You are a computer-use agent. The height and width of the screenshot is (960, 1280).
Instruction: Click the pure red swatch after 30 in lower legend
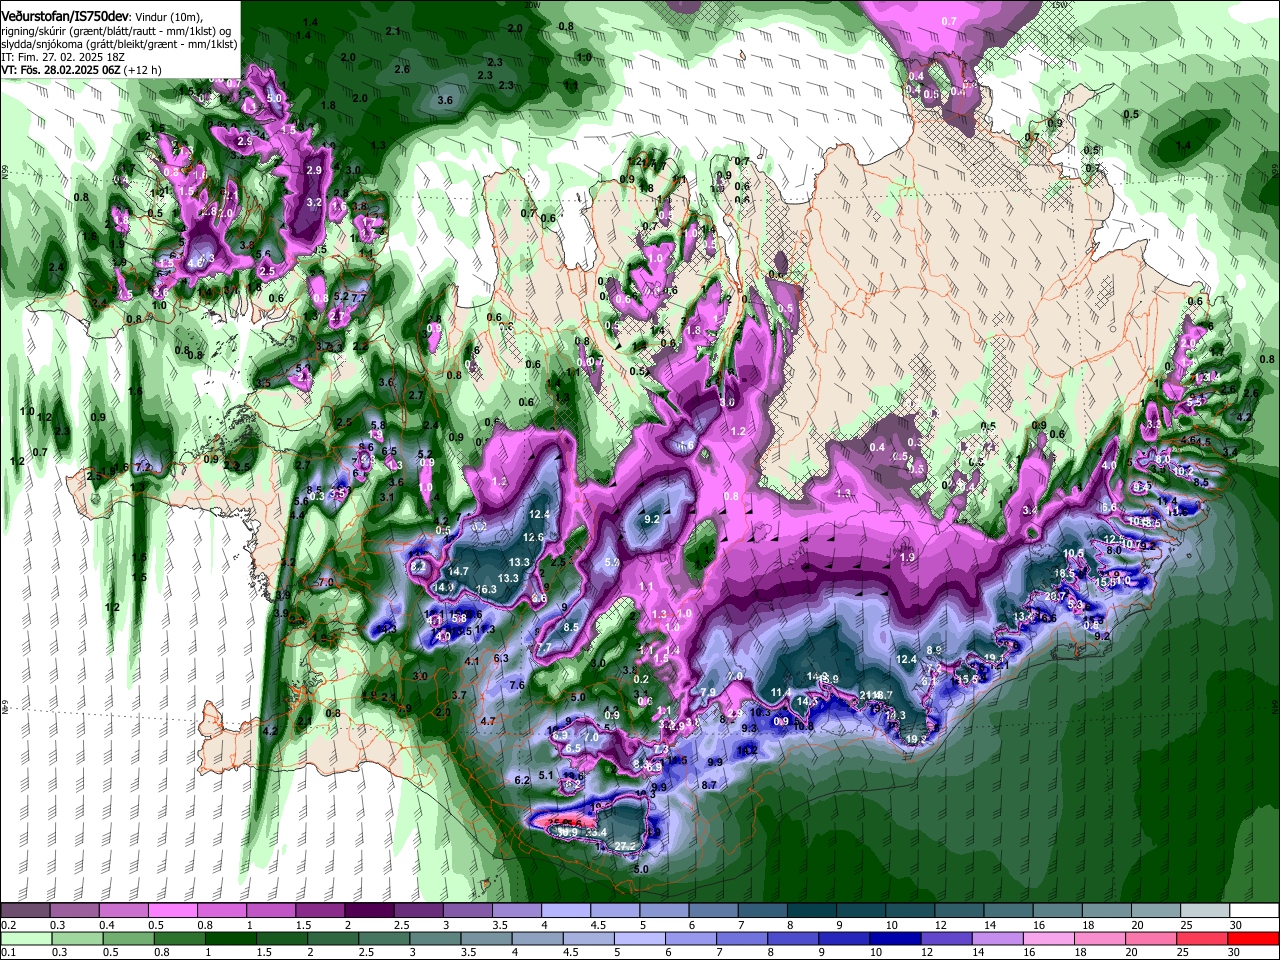click(x=1254, y=939)
